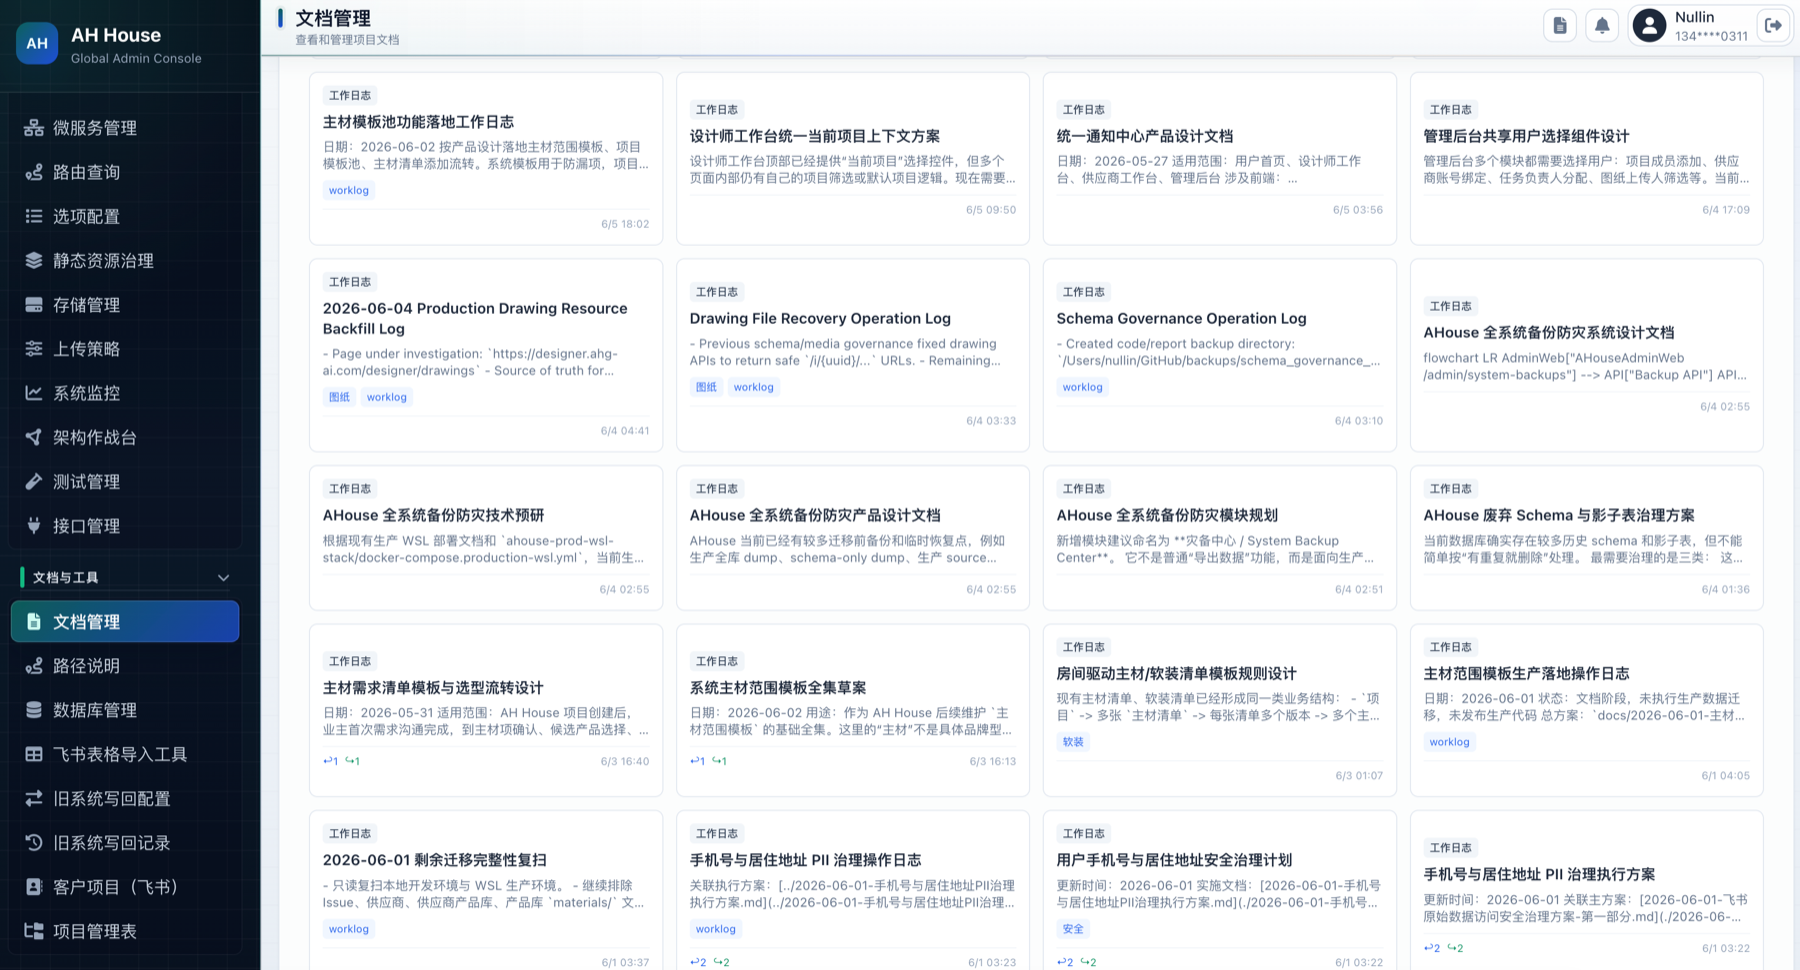Click the 架构作战台 paper plane icon
This screenshot has width=1800, height=970.
coord(34,437)
